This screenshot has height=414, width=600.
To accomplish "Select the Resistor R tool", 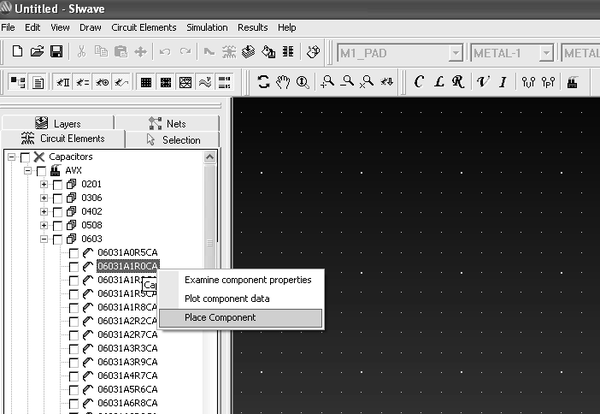I will [458, 81].
